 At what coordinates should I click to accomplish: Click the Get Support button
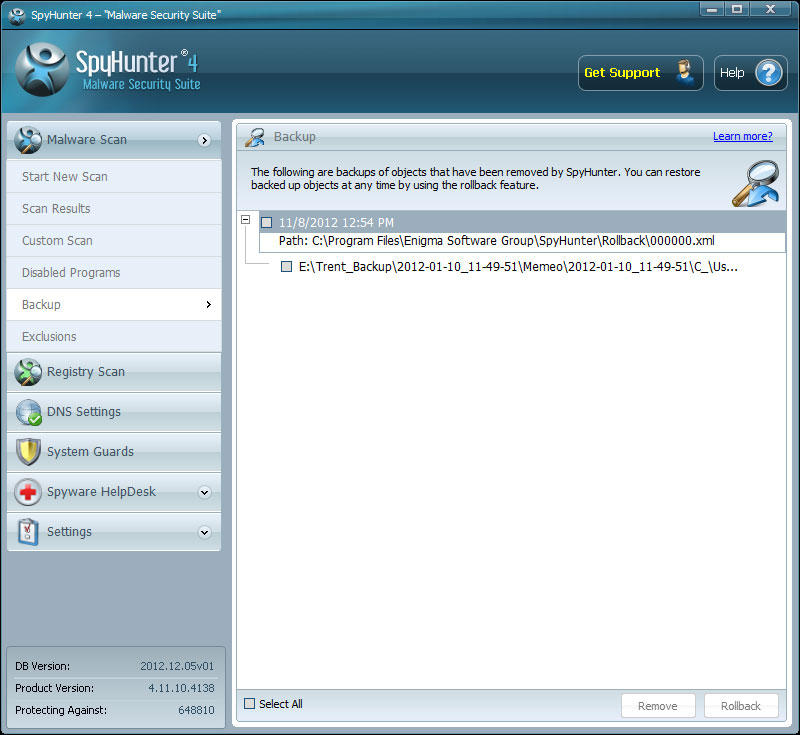pyautogui.click(x=640, y=73)
